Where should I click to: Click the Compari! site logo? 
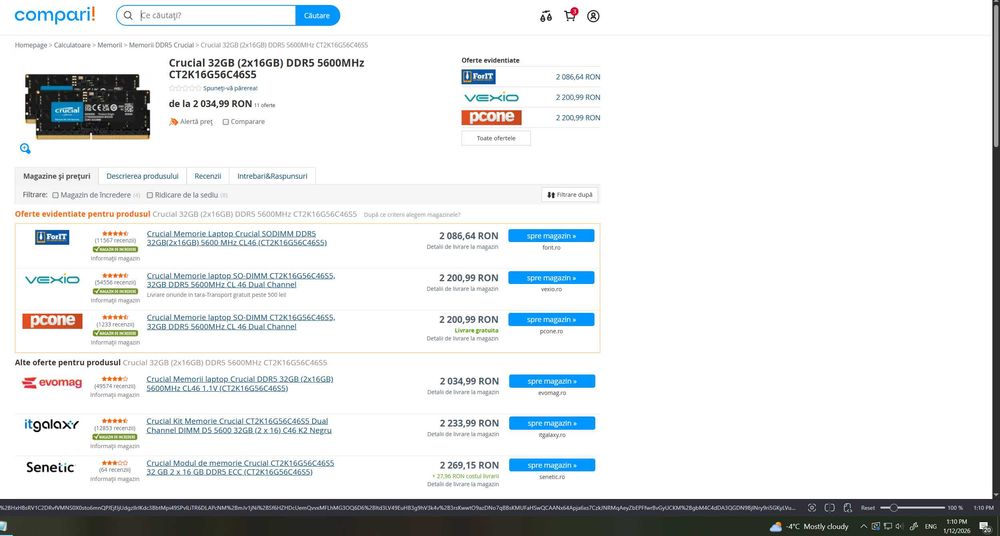pos(55,15)
